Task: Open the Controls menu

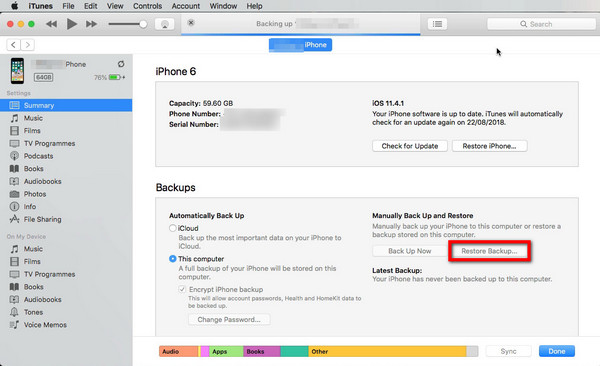Action: (147, 6)
